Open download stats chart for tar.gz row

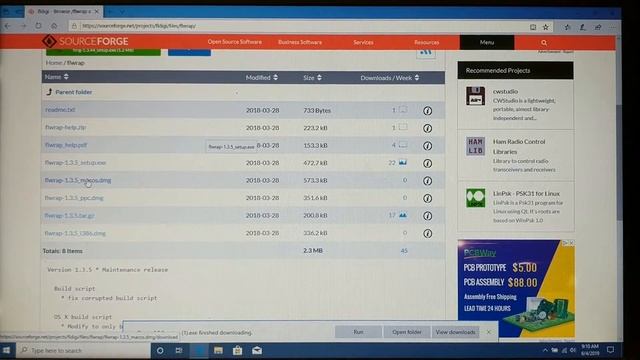coord(403,215)
